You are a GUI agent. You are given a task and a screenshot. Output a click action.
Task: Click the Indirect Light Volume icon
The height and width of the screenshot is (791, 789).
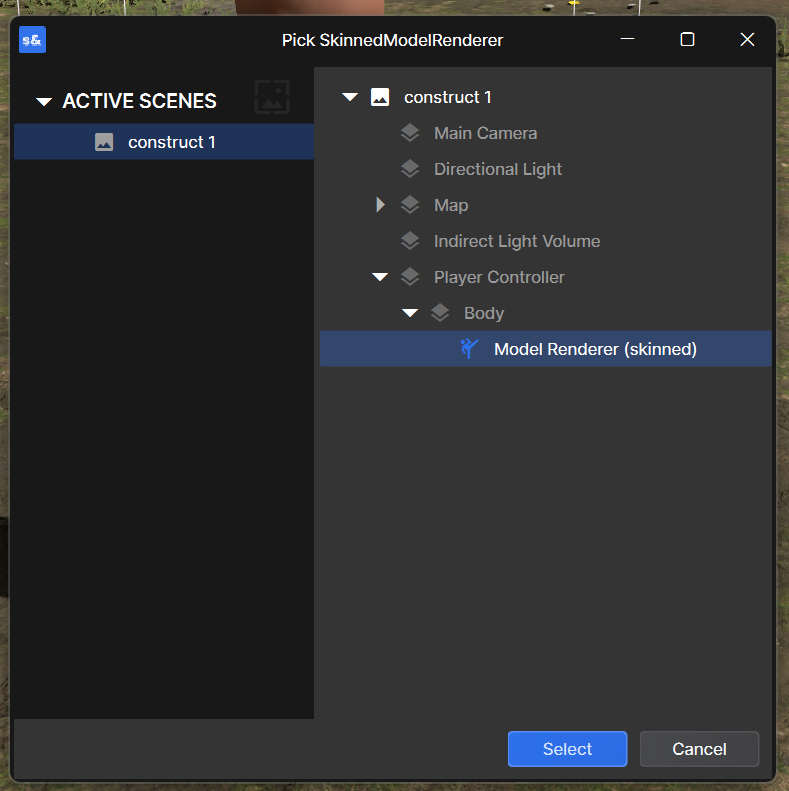410,241
